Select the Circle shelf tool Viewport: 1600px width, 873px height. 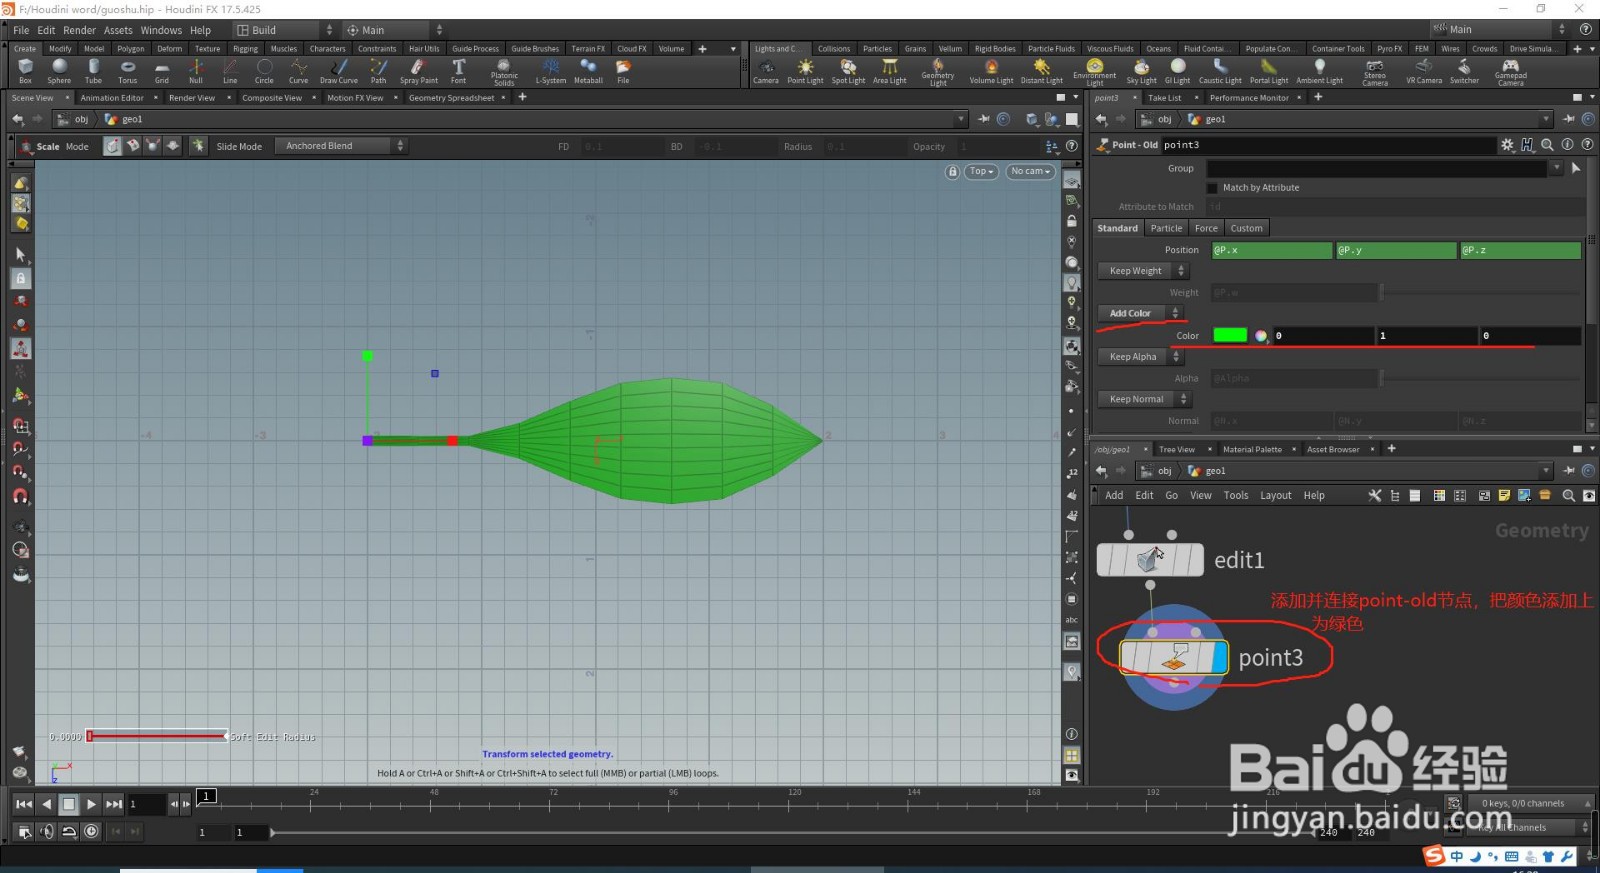[x=264, y=71]
